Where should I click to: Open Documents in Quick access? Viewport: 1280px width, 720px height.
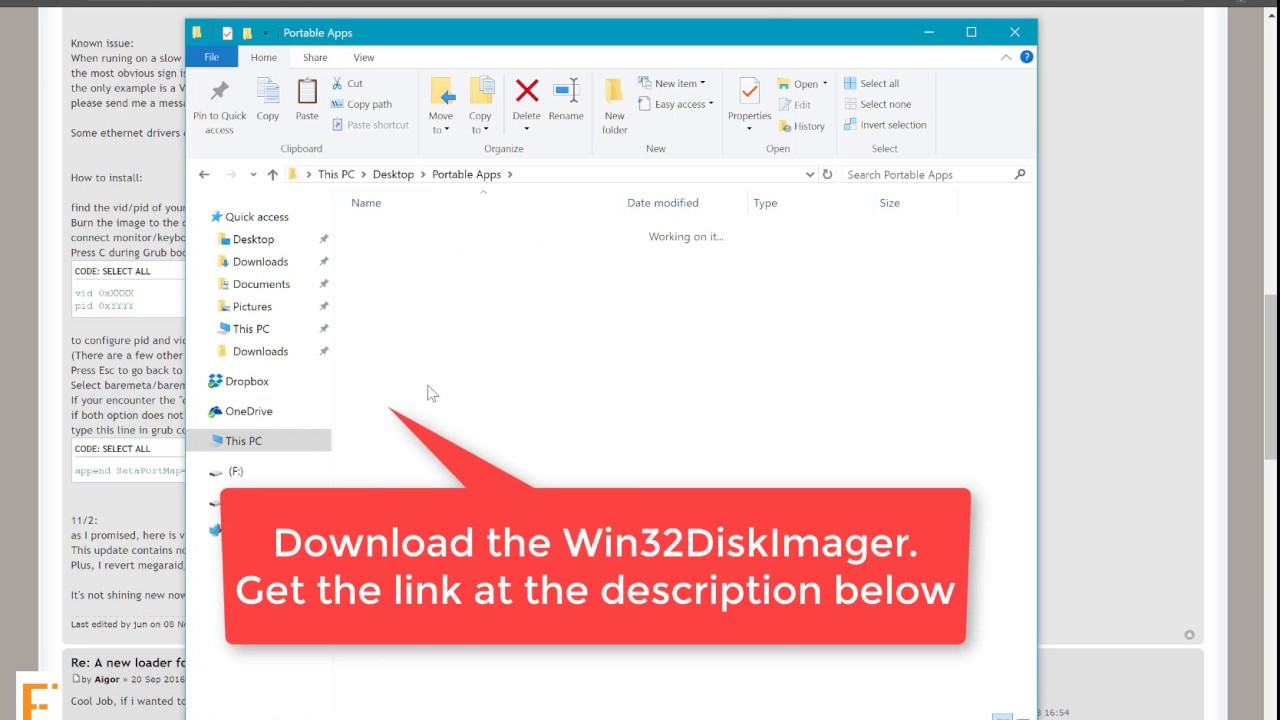[261, 284]
